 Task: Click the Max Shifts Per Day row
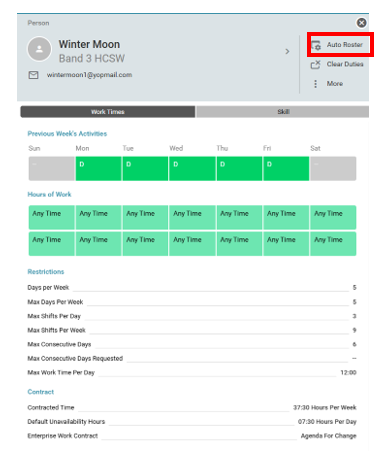coord(192,316)
